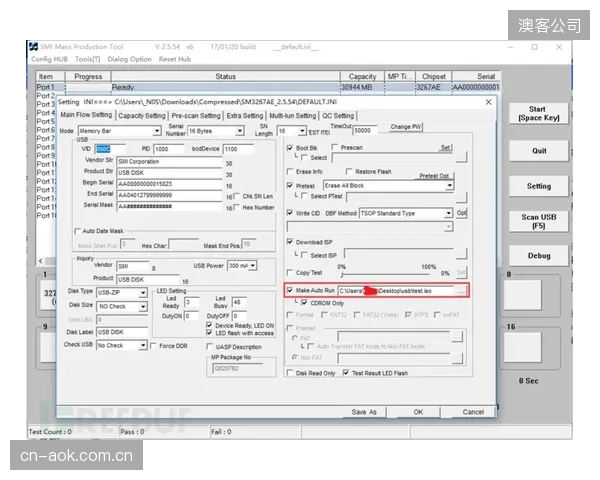This screenshot has width=600, height=480.
Task: Enable the Force DDR checkbox
Action: pyautogui.click(x=153, y=346)
